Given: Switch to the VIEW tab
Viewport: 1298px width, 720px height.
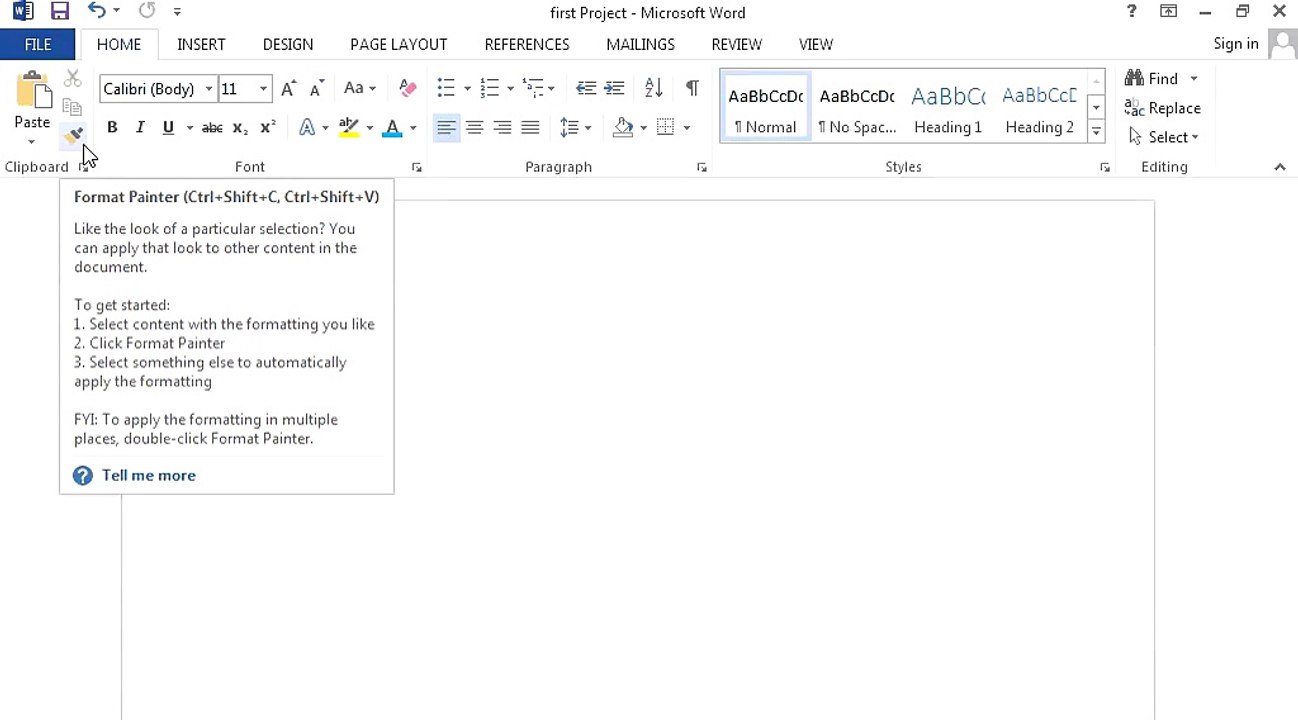Looking at the screenshot, I should coord(816,44).
